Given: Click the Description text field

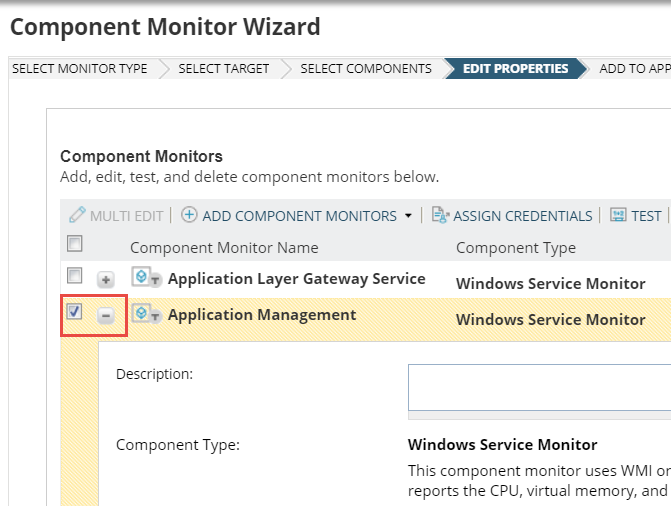Looking at the screenshot, I should coord(540,387).
